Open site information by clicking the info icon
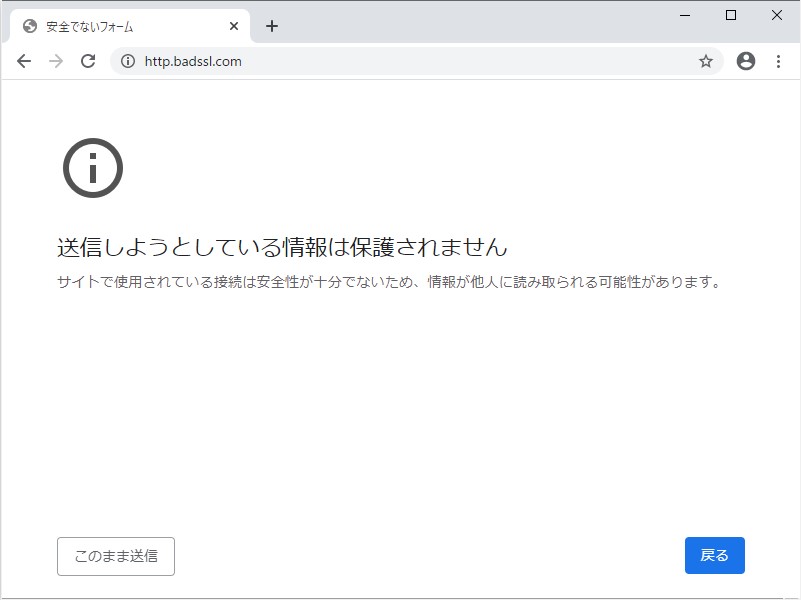Image resolution: width=801 pixels, height=600 pixels. pos(126,61)
